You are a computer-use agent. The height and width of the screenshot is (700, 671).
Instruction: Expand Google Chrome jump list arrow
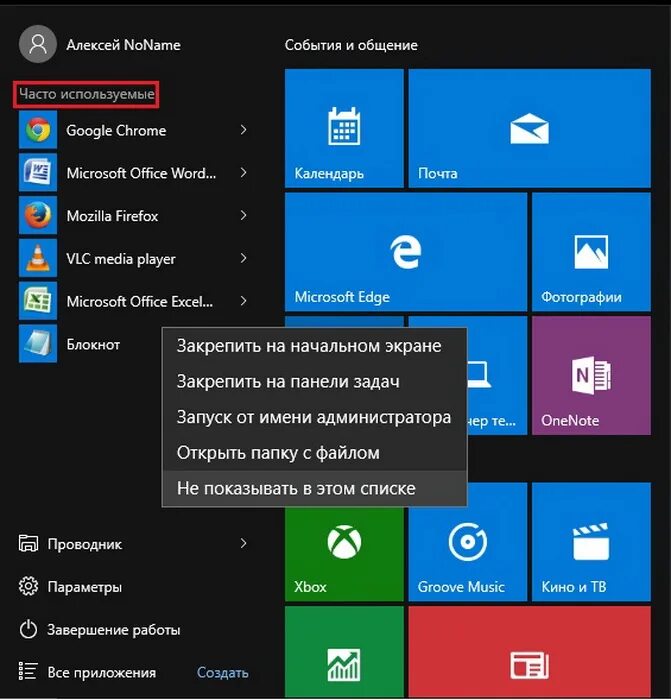point(243,130)
